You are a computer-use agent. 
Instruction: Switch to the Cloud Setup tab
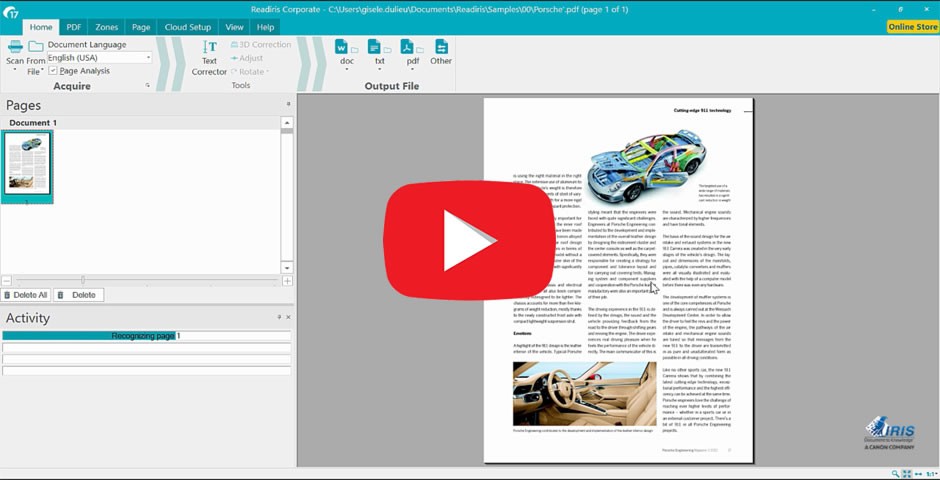(x=188, y=27)
